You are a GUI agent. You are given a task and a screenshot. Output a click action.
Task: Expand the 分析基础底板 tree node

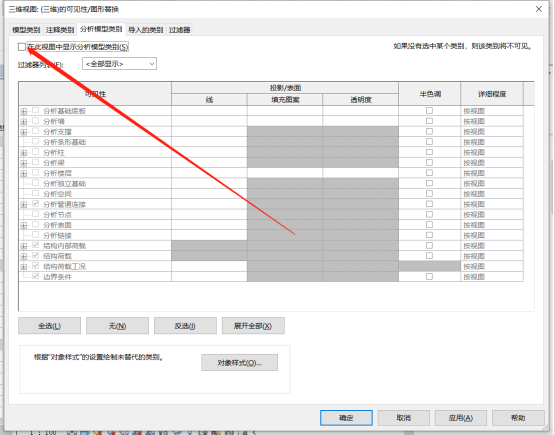click(x=24, y=111)
